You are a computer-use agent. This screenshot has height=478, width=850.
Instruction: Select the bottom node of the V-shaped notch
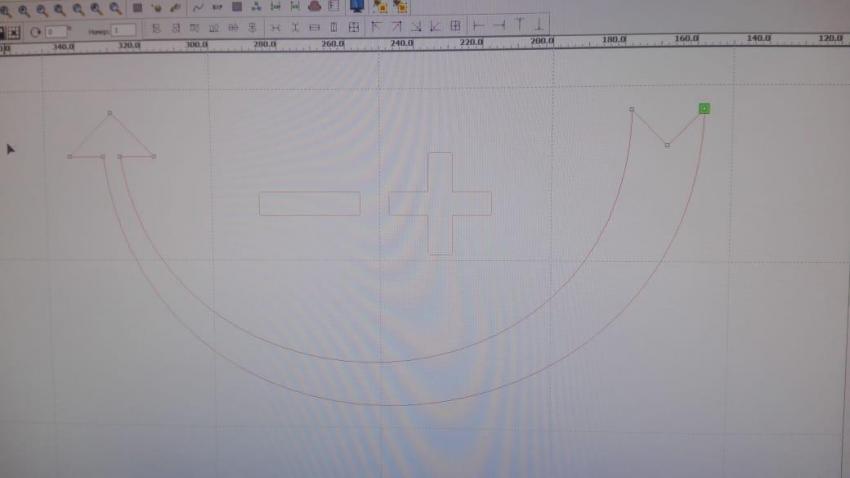click(667, 145)
